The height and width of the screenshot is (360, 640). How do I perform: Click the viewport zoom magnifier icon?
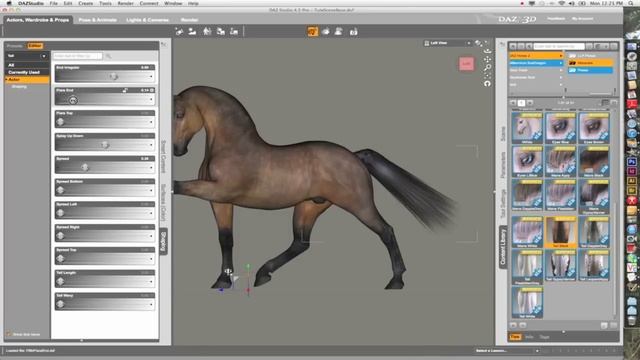click(487, 68)
